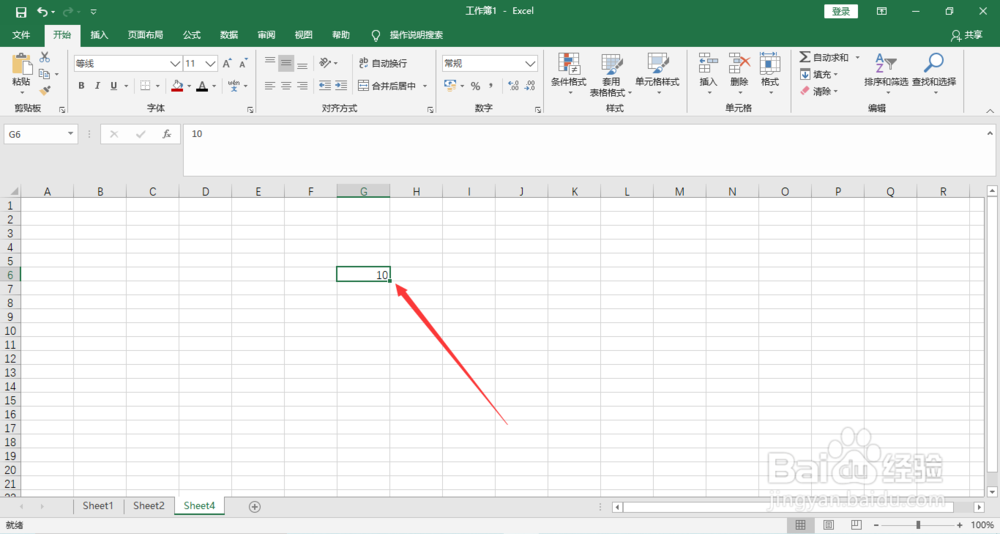Click the 格式 cells button

pos(770,73)
